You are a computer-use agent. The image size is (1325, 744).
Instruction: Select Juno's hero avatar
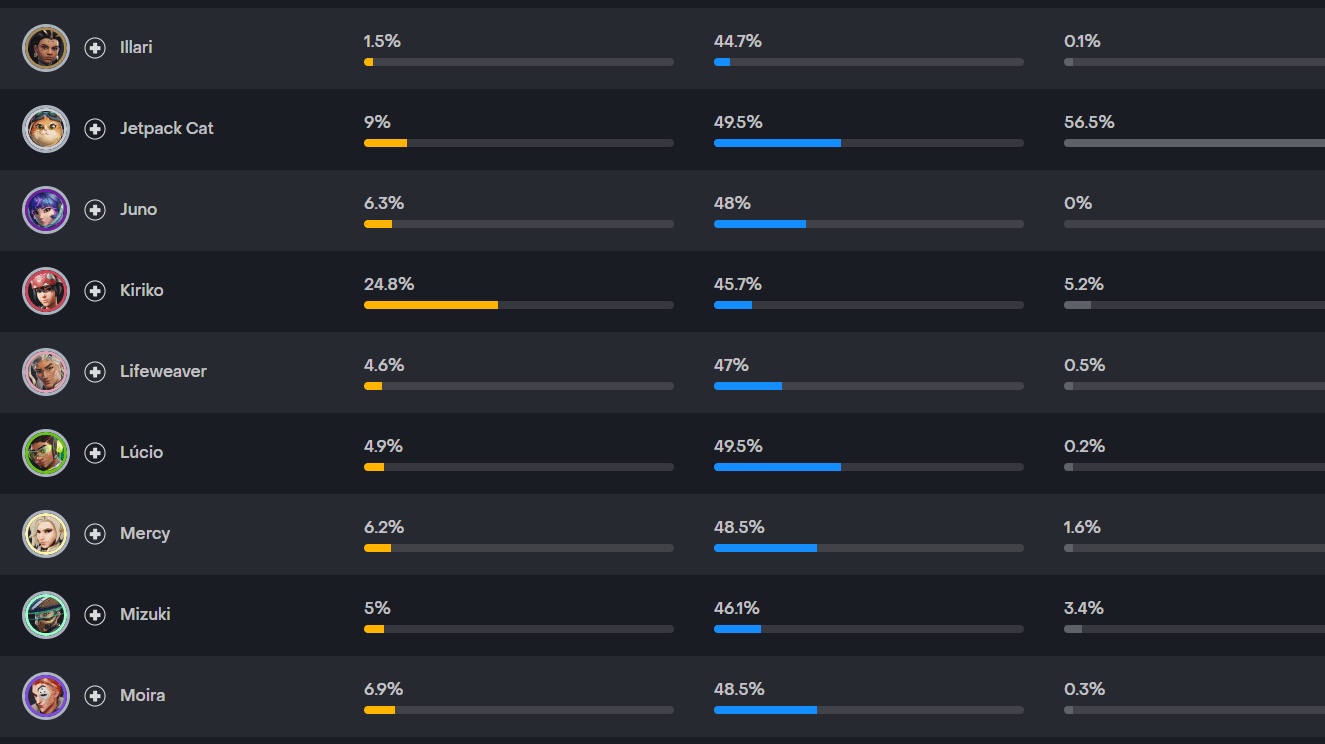[46, 210]
